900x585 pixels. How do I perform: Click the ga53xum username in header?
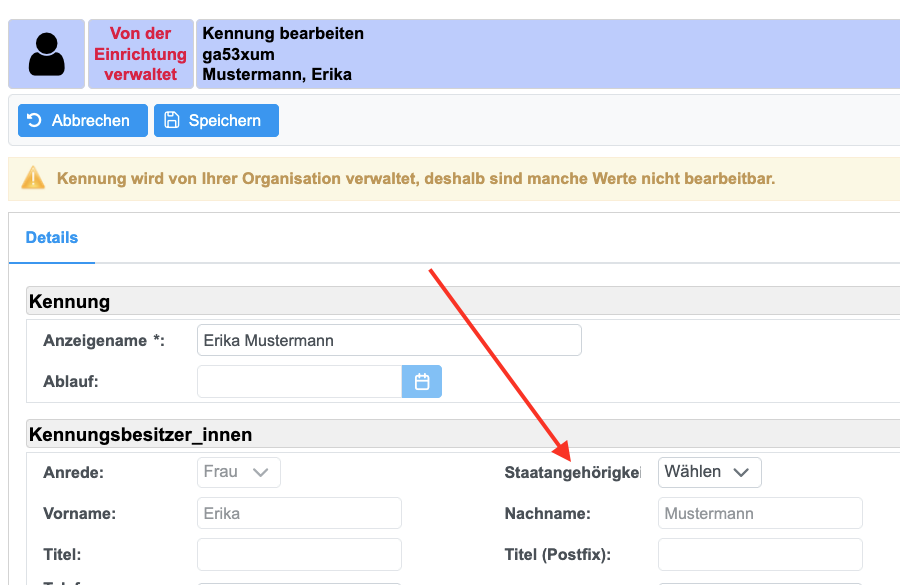tap(238, 54)
